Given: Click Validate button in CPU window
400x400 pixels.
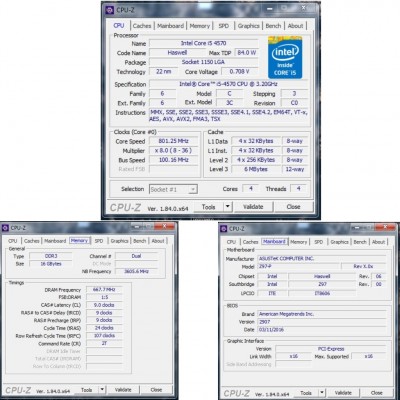Looking at the screenshot, I should click(x=253, y=207).
